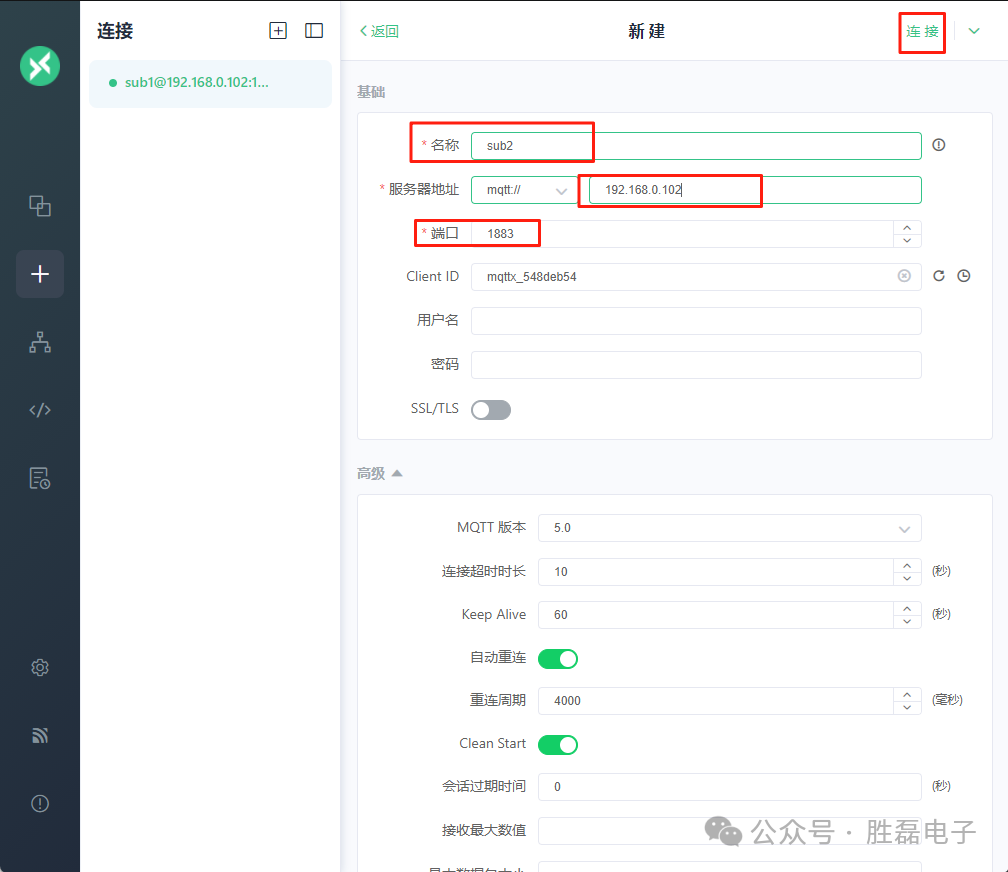Collapse the 高级 section
The width and height of the screenshot is (1008, 872).
coord(379,473)
